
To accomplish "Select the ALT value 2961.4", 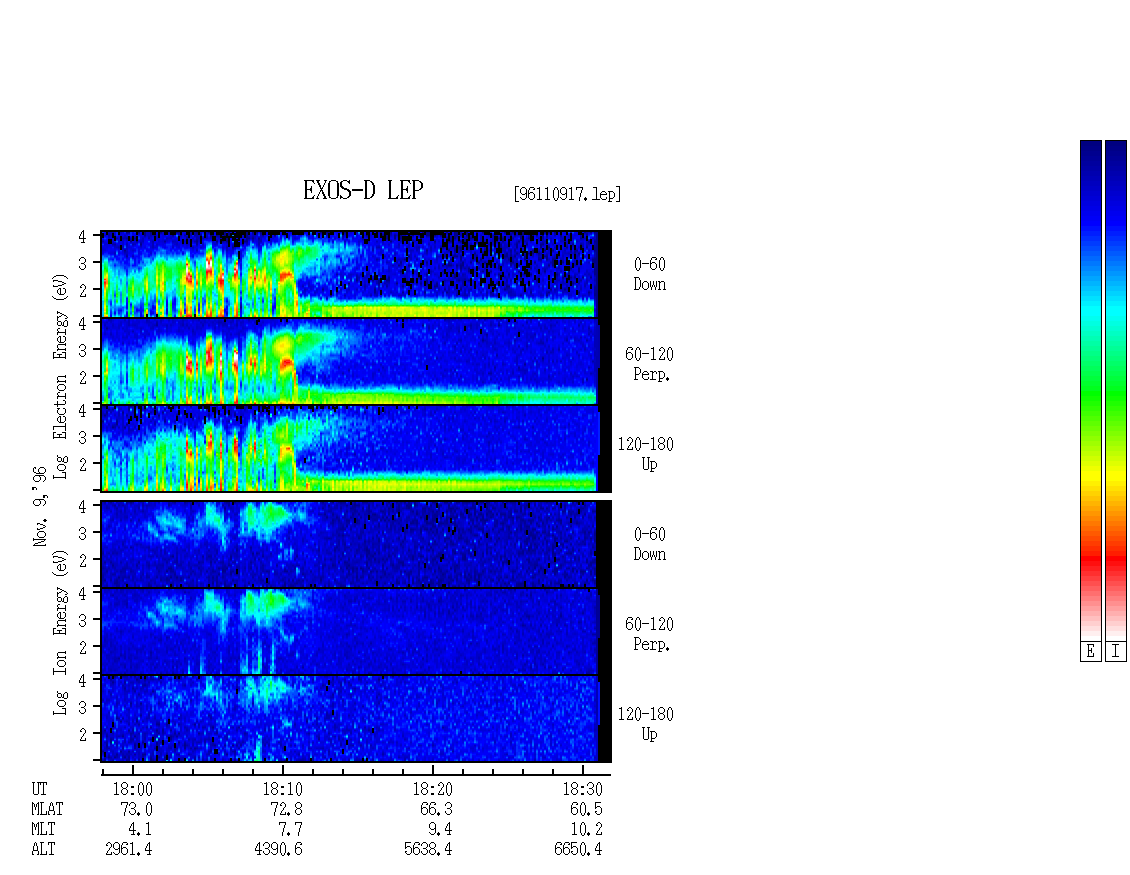I will click(x=128, y=850).
